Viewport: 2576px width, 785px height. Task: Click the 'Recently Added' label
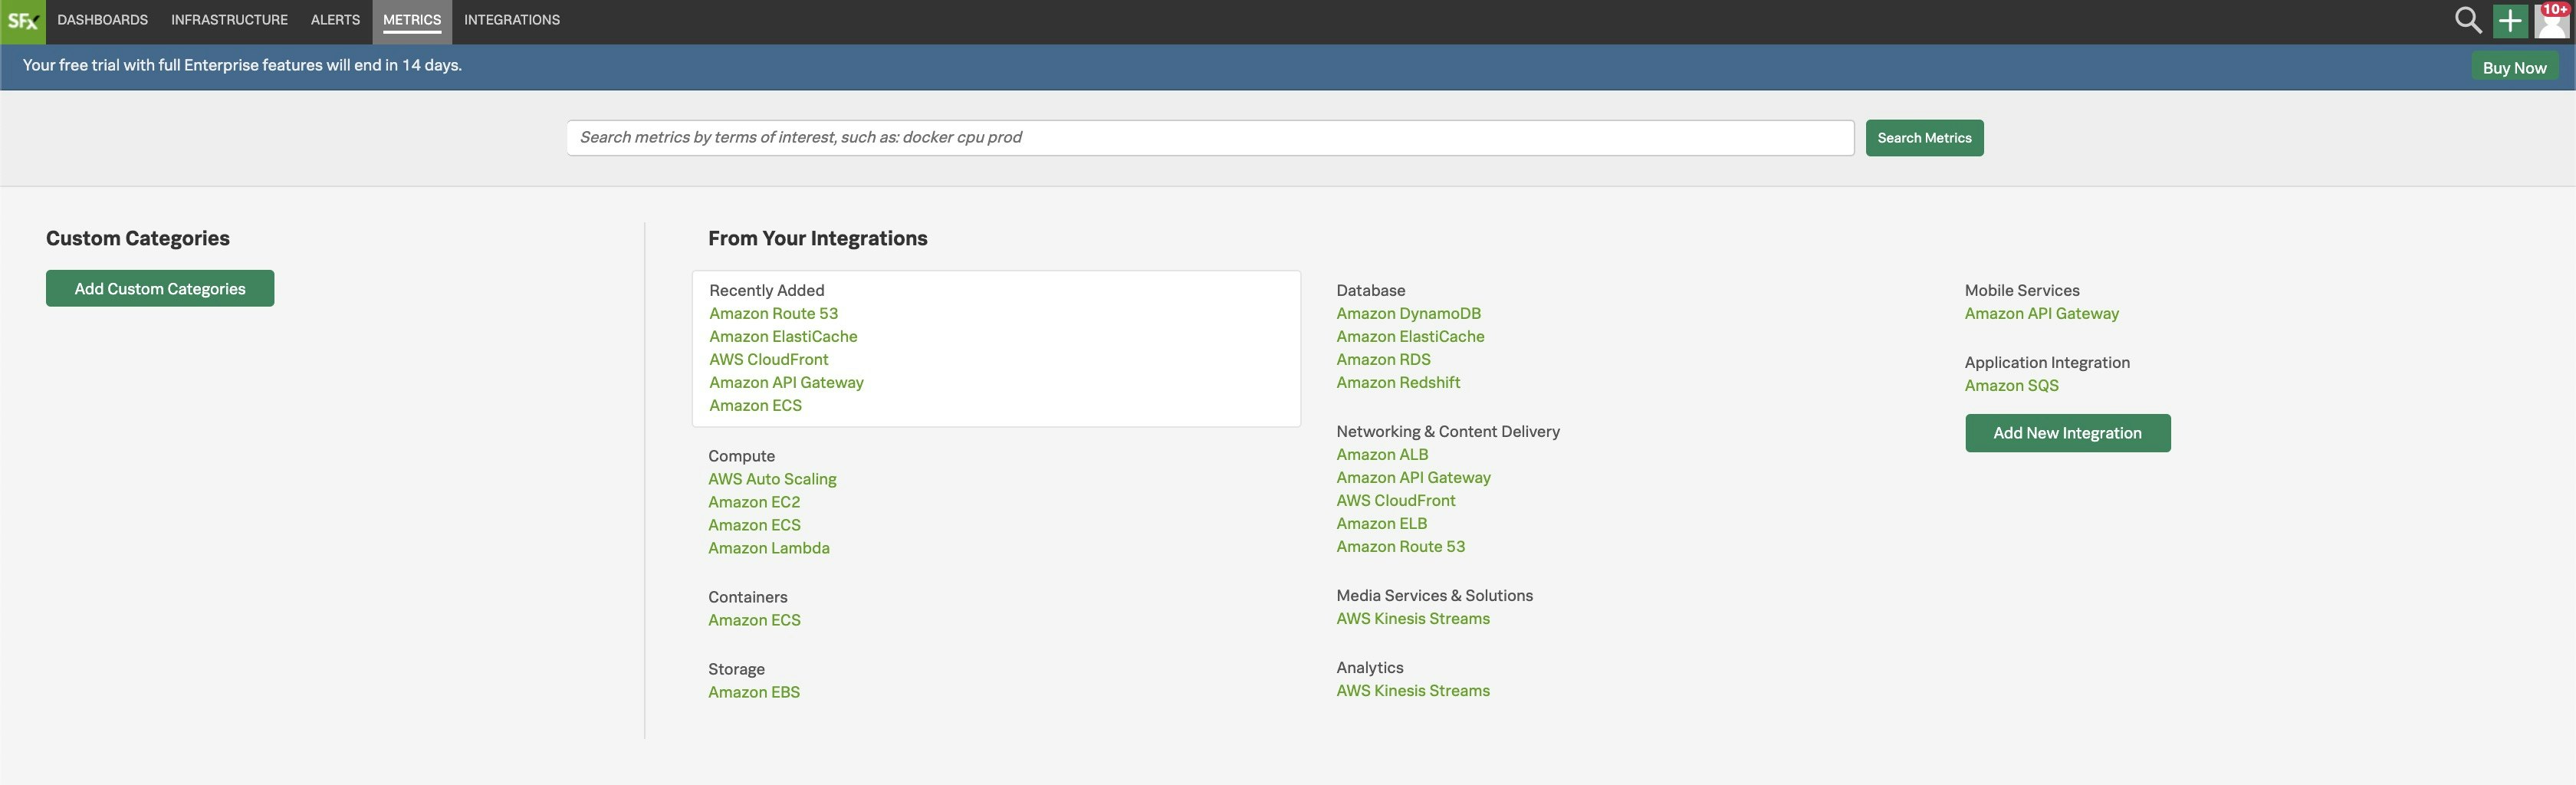(x=767, y=290)
